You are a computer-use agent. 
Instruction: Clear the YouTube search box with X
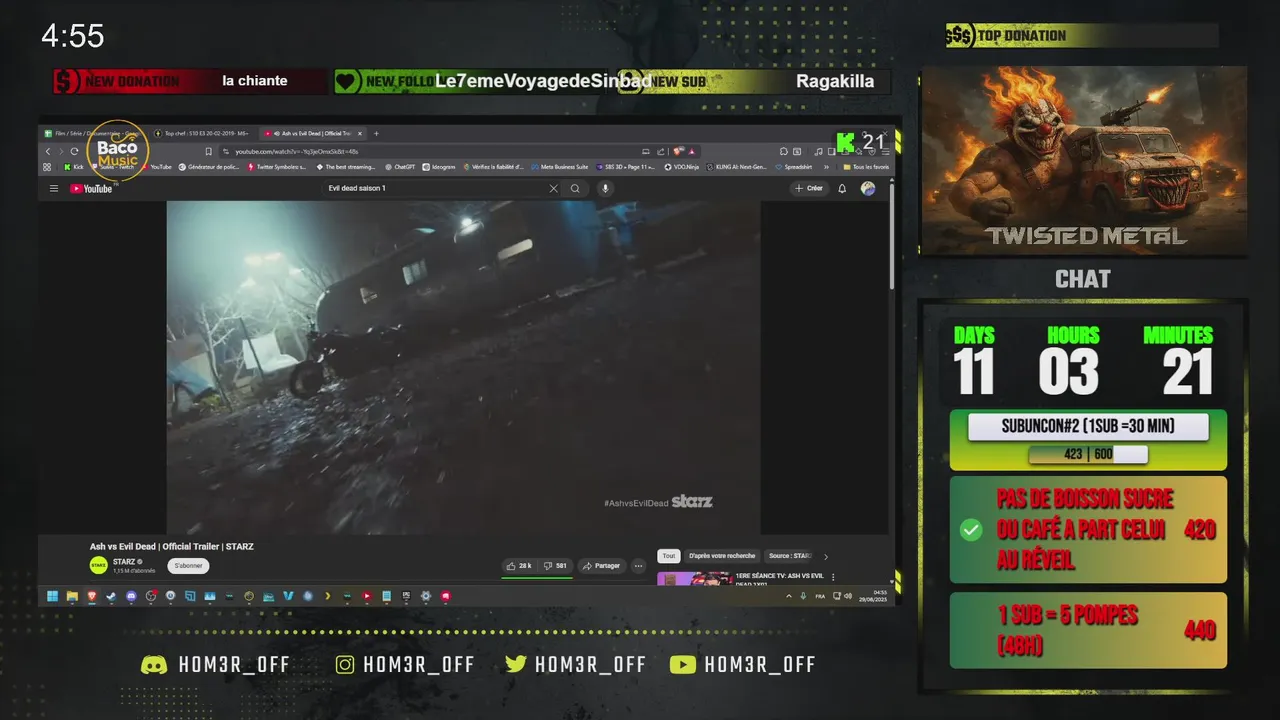coord(554,188)
